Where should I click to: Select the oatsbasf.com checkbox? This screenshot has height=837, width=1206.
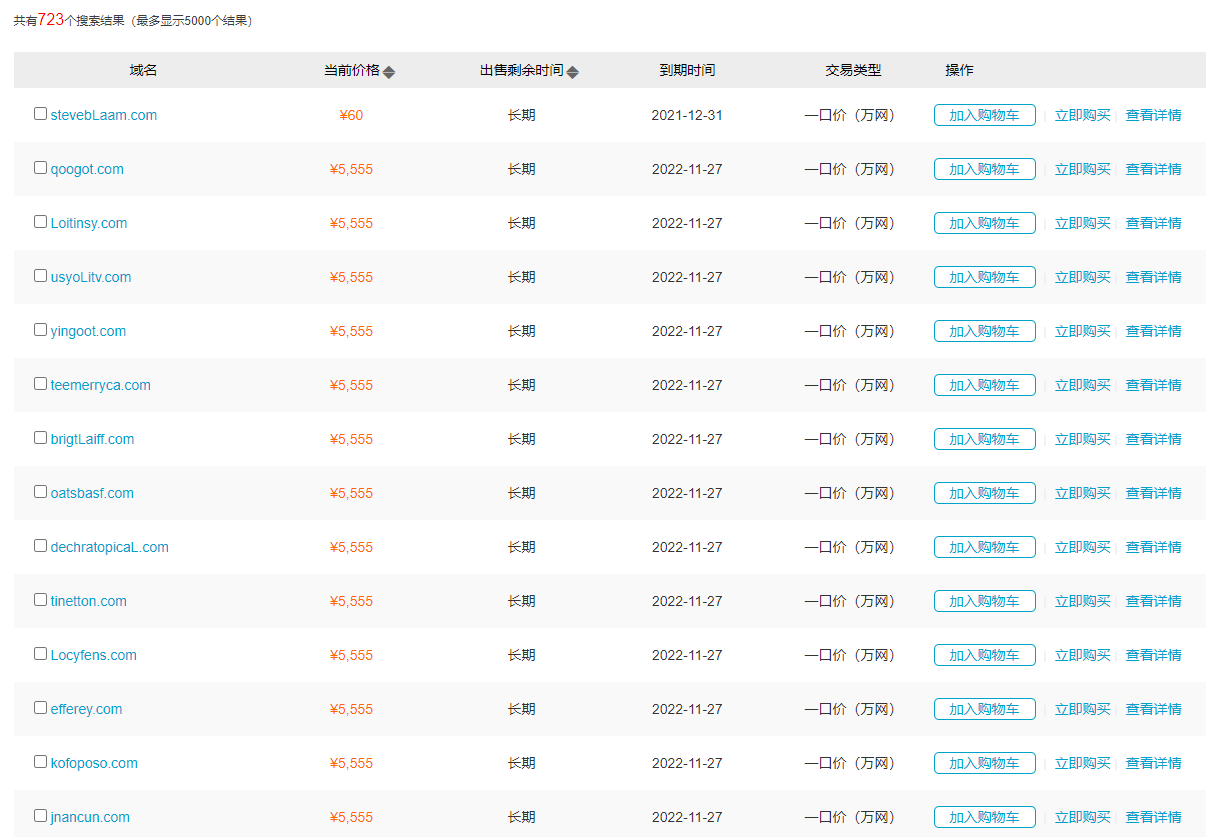pyautogui.click(x=41, y=492)
